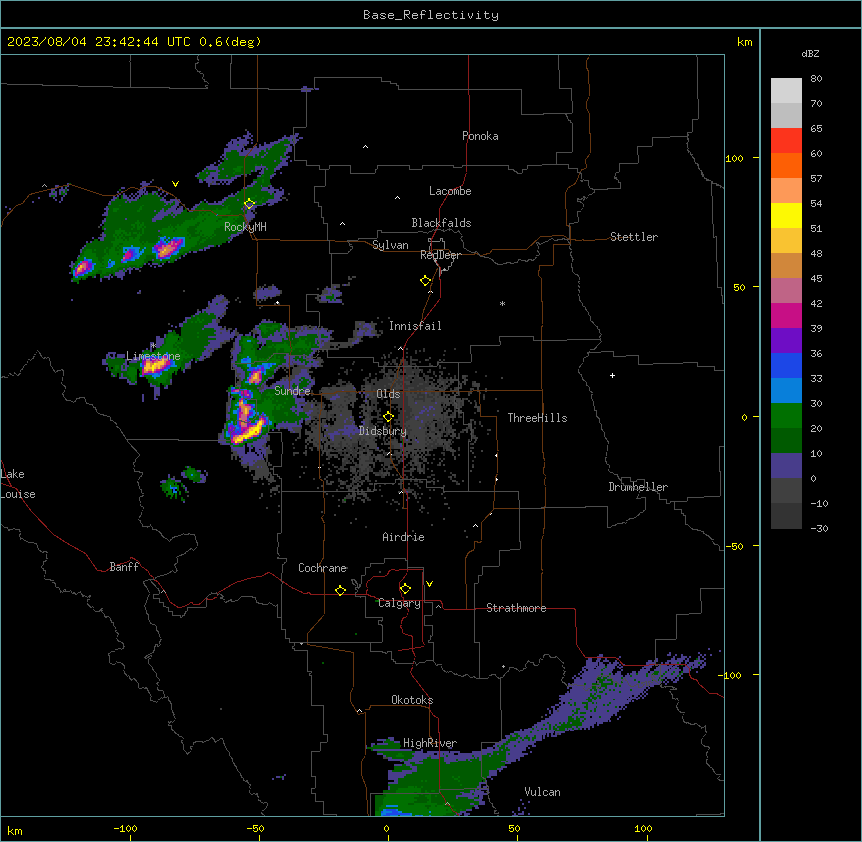Viewport: 862px width, 842px height.
Task: Click the Base_Reflectivity title text
Action: 431,15
